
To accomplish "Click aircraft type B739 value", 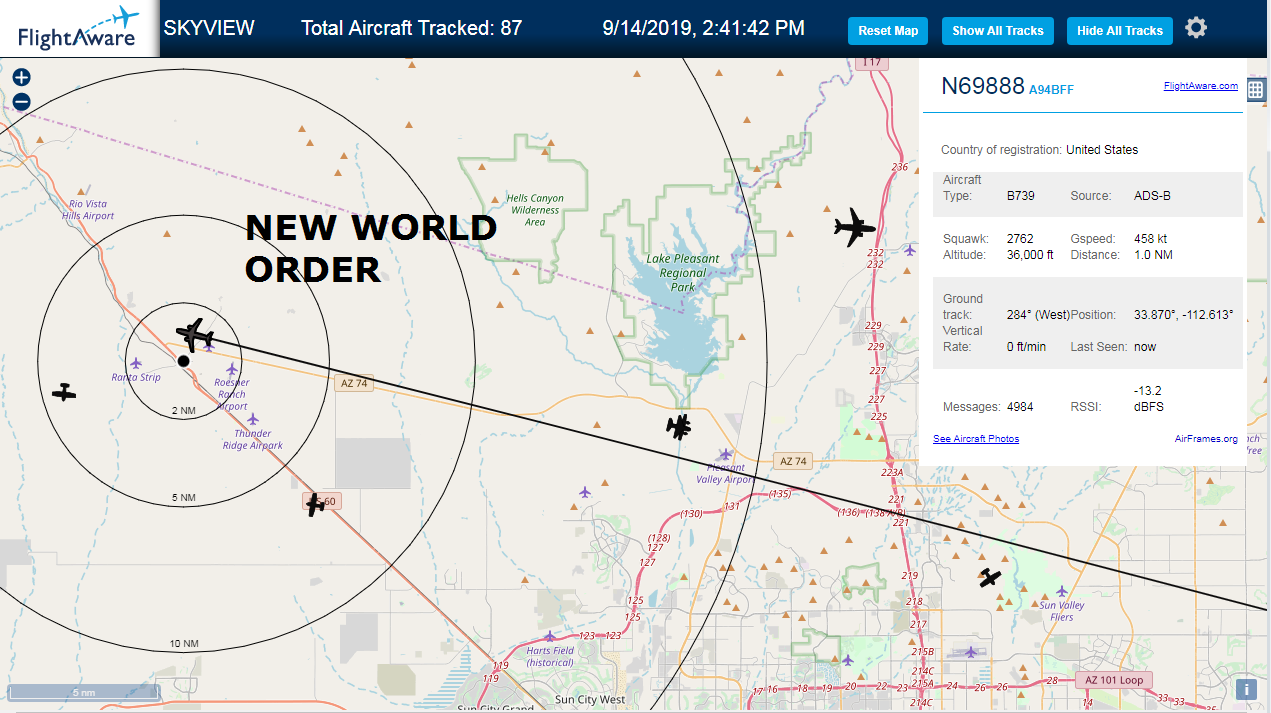I will tap(1020, 196).
